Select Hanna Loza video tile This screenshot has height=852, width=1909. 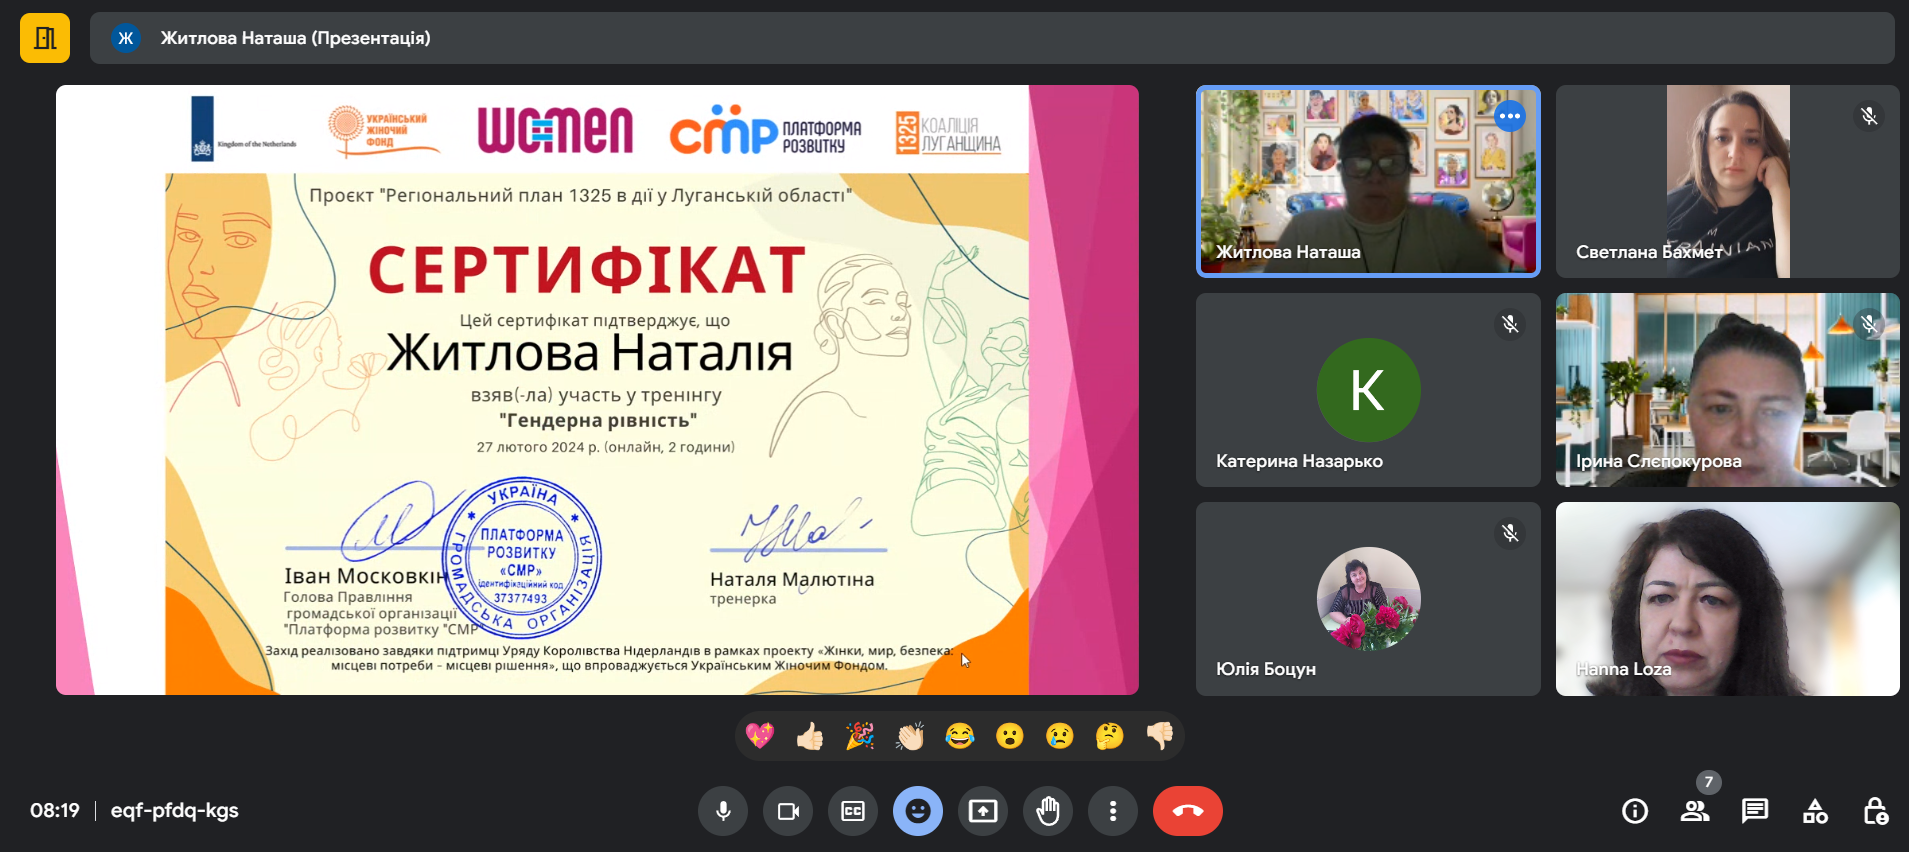[1727, 599]
